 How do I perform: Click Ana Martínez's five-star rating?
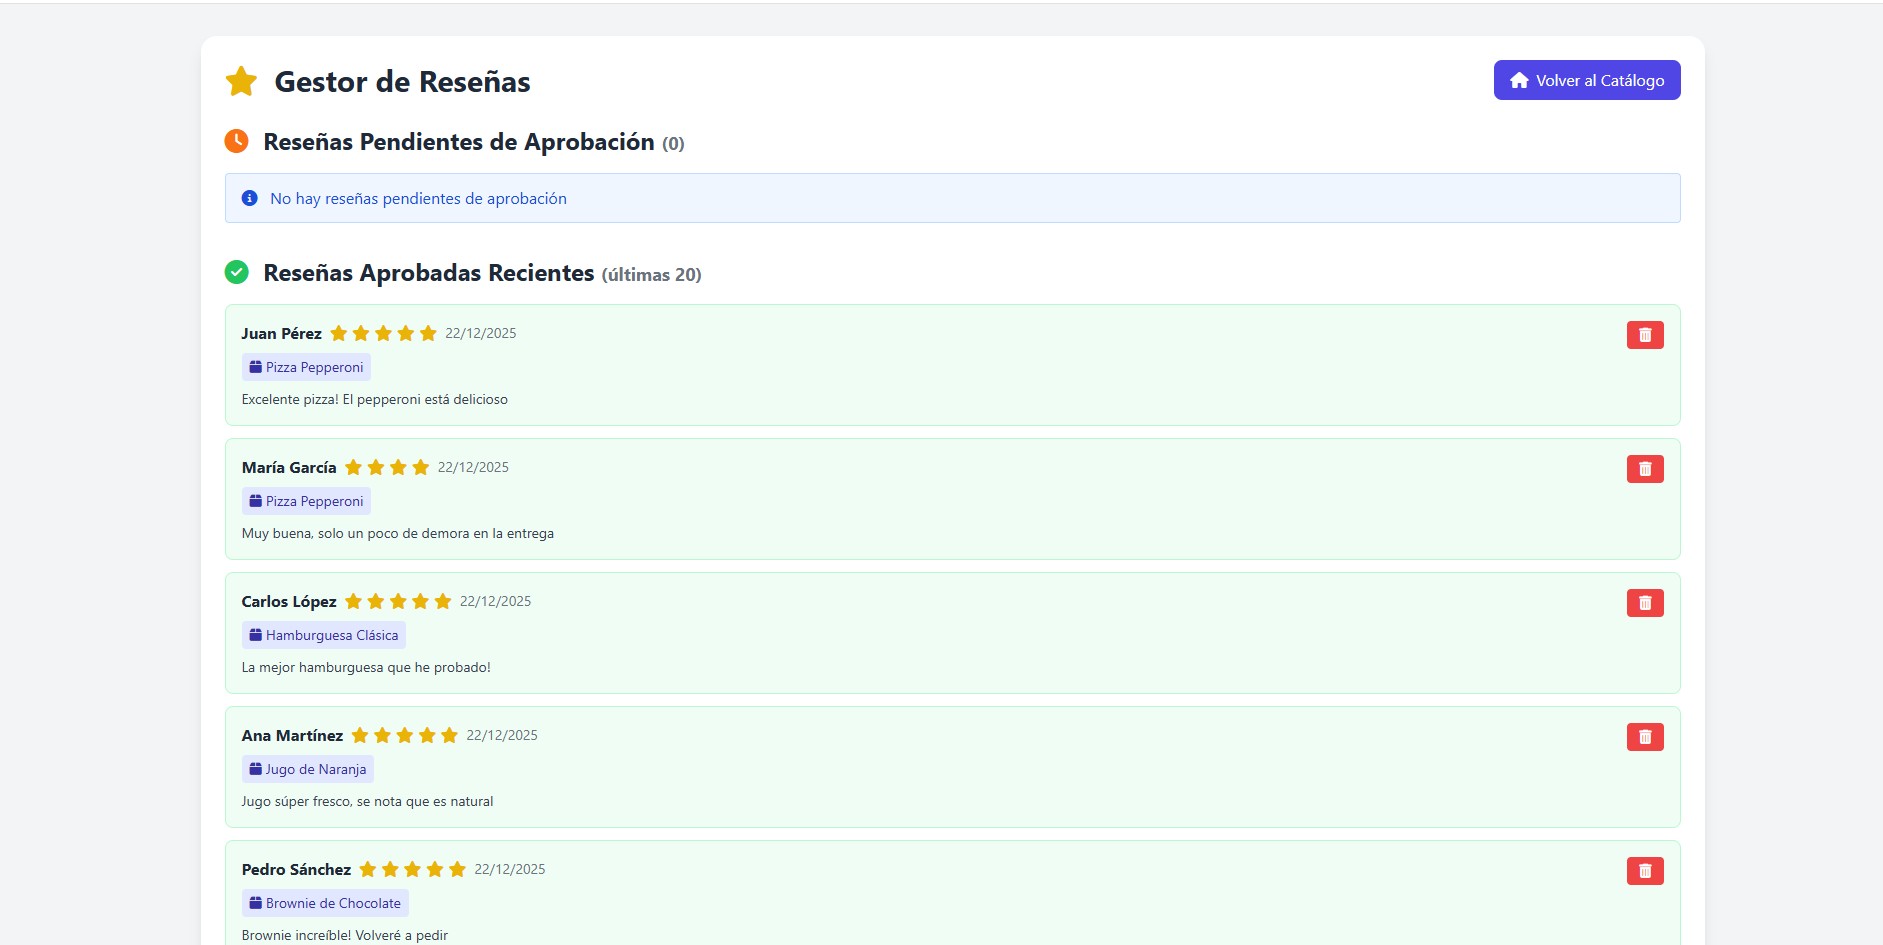click(404, 735)
